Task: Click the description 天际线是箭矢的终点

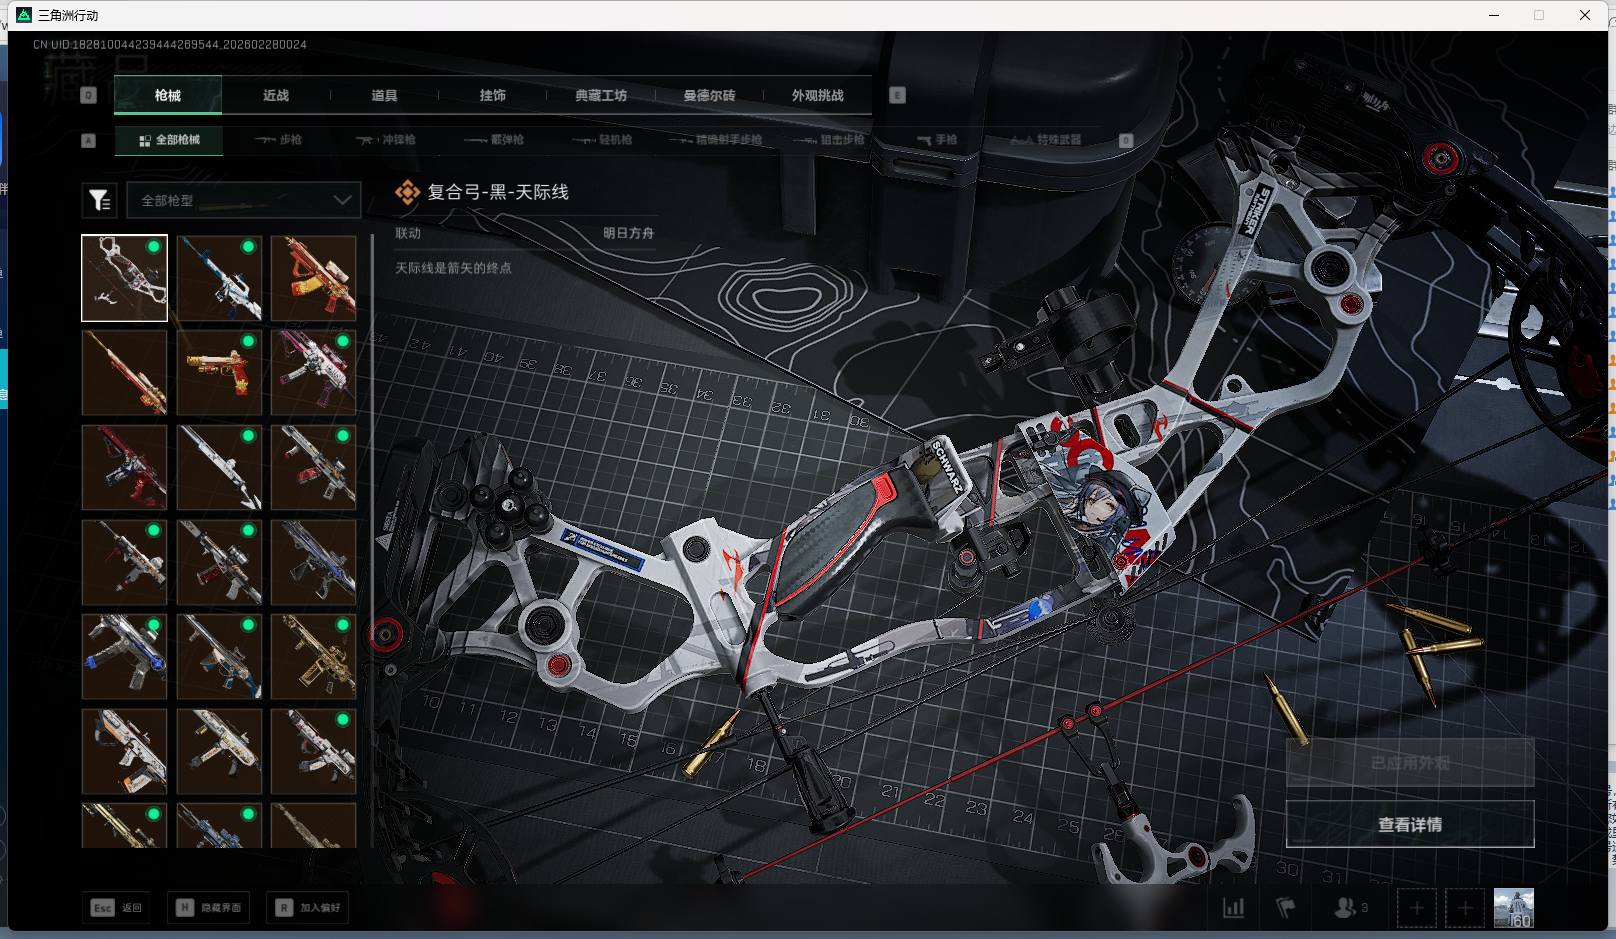Action: [453, 268]
